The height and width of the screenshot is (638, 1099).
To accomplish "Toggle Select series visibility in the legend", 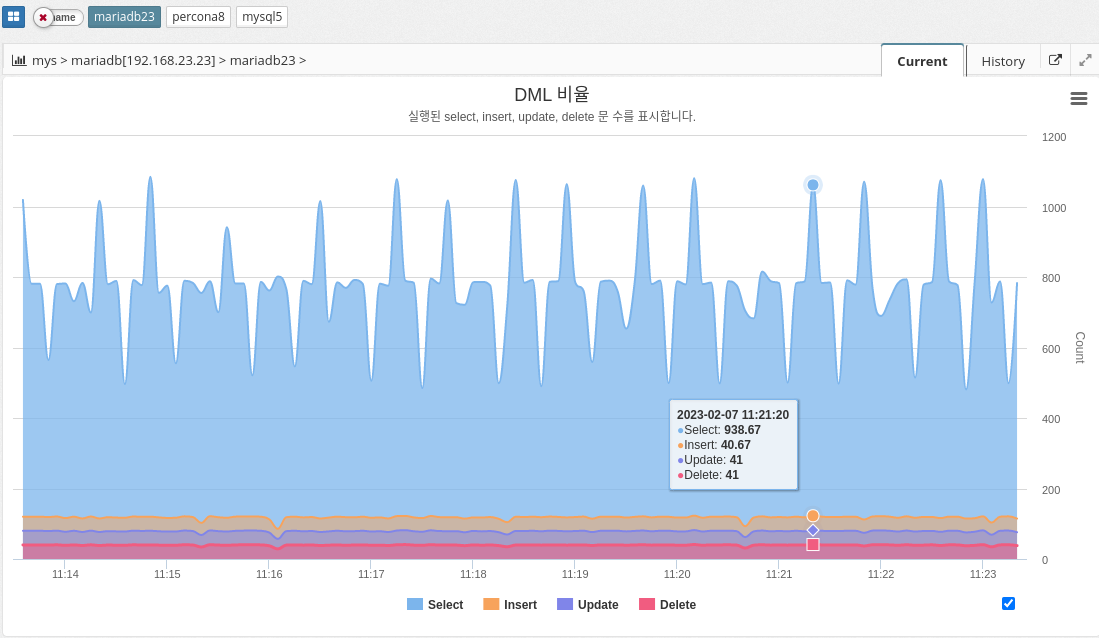I will pyautogui.click(x=435, y=605).
